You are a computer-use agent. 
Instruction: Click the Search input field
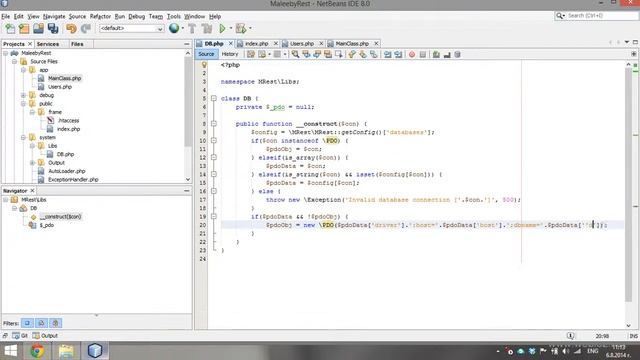pyautogui.click(x=601, y=16)
